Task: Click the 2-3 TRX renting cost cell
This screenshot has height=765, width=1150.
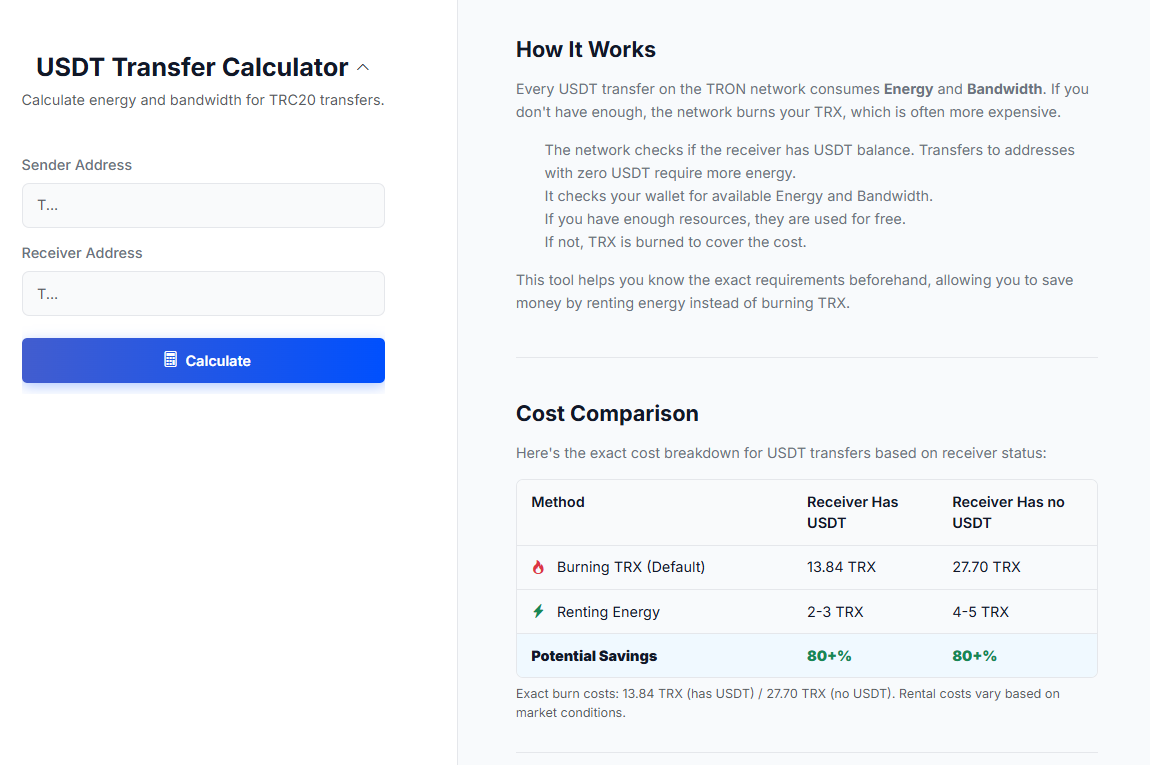Action: pos(835,612)
